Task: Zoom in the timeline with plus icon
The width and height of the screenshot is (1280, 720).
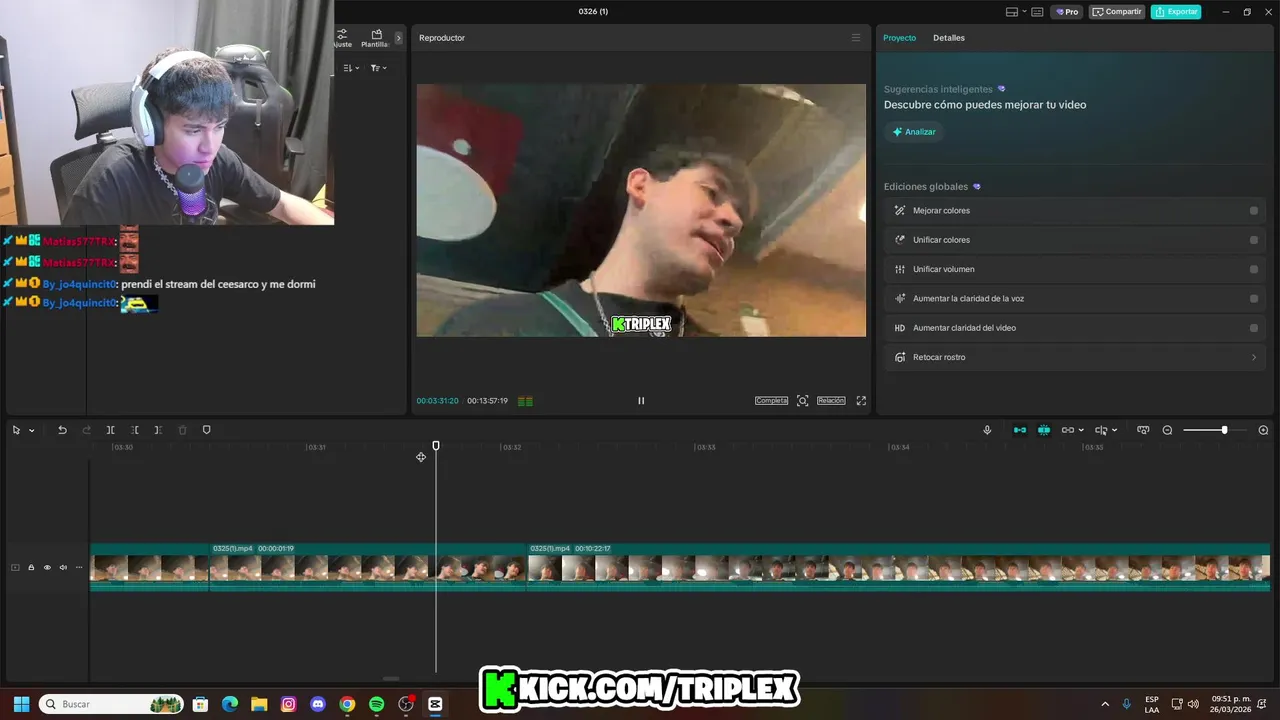Action: [x=1263, y=430]
